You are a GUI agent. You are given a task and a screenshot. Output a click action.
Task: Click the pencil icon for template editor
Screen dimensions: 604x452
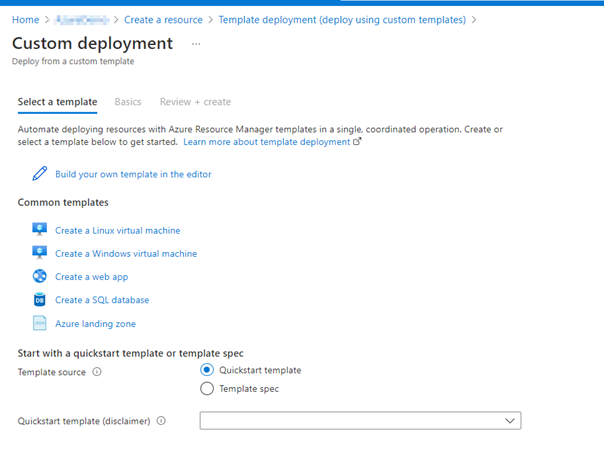[x=40, y=174]
